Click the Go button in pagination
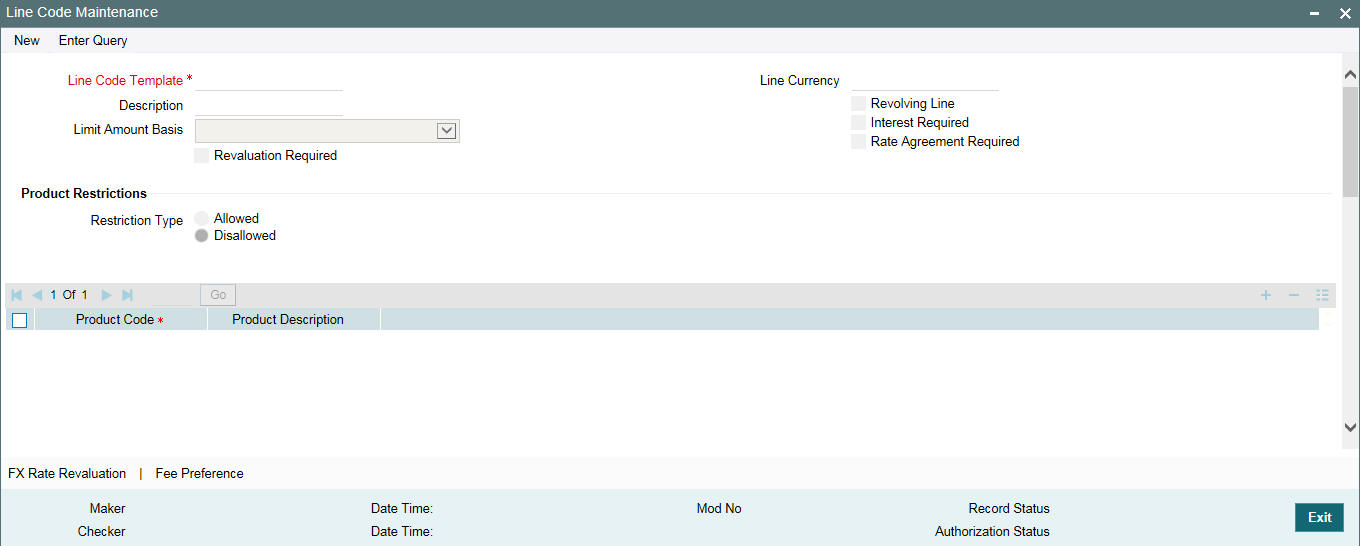 (x=218, y=295)
